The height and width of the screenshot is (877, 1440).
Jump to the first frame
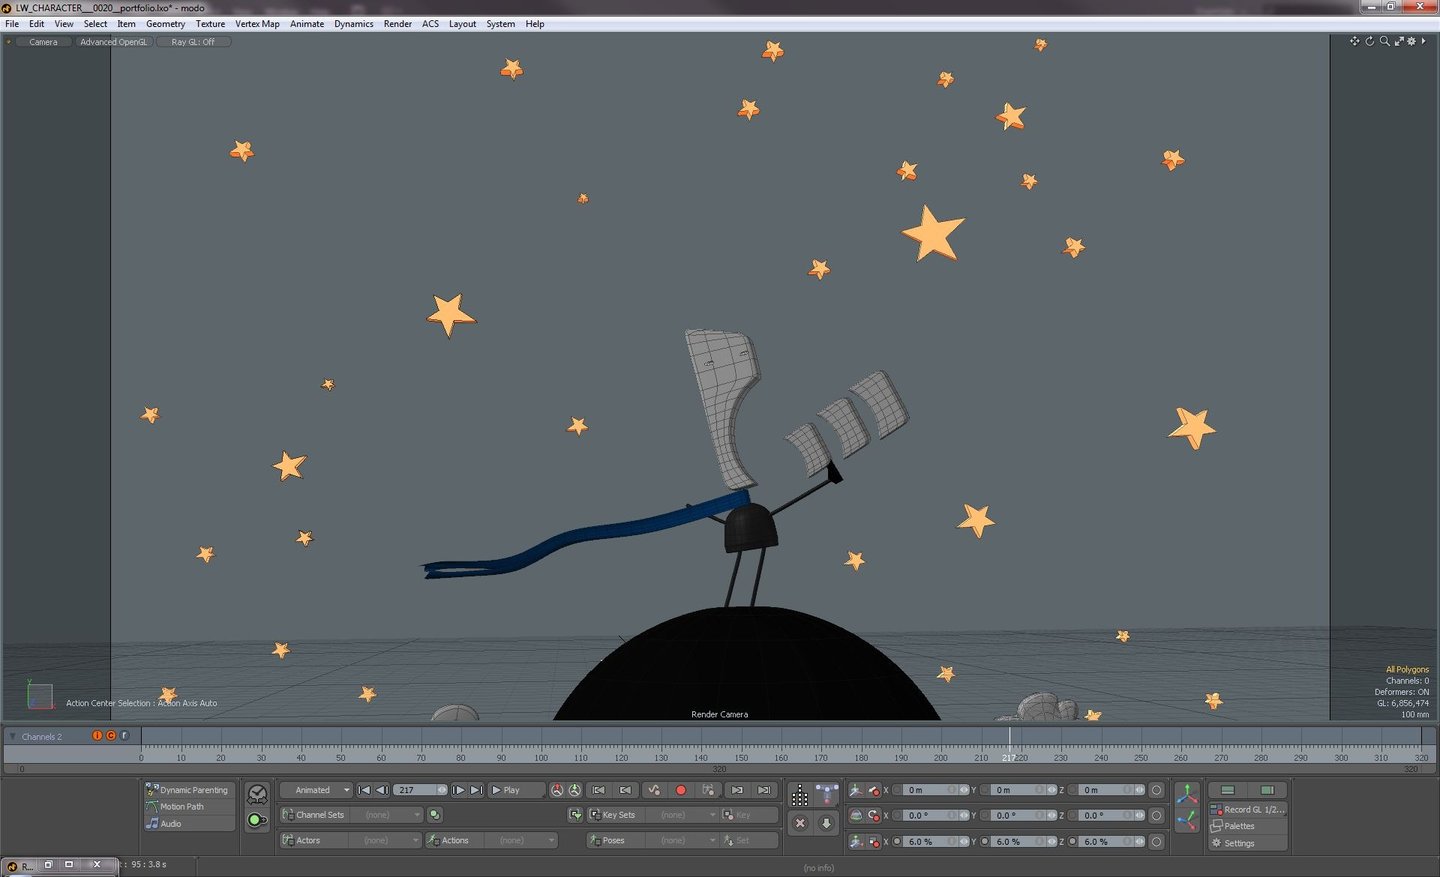[x=364, y=790]
